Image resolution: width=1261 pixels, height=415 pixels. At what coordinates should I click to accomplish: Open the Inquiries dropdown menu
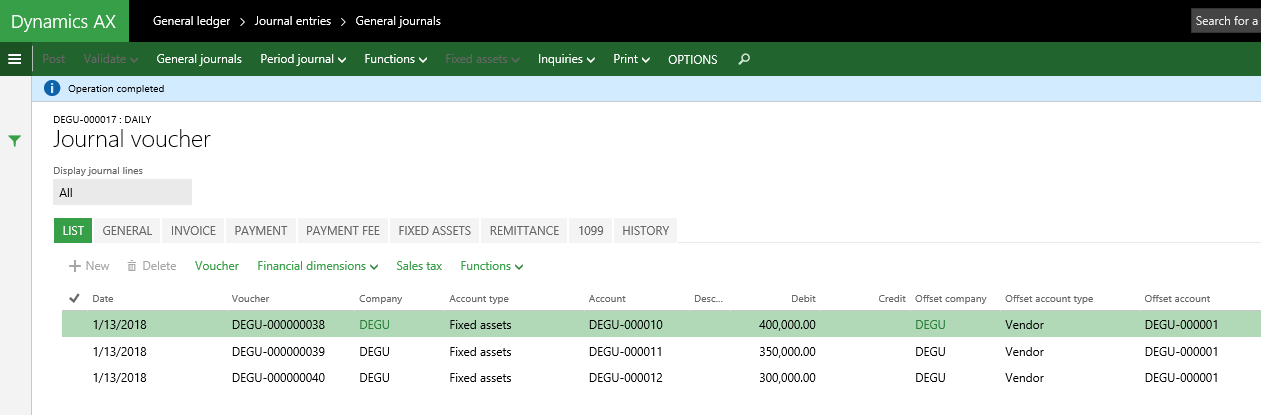point(566,59)
